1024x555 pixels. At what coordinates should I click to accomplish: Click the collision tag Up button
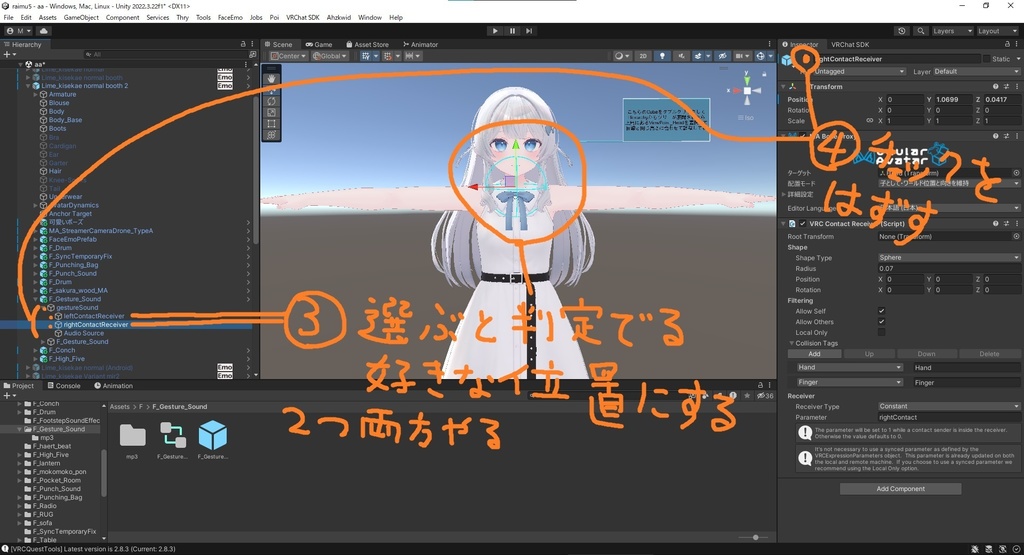[x=869, y=354]
